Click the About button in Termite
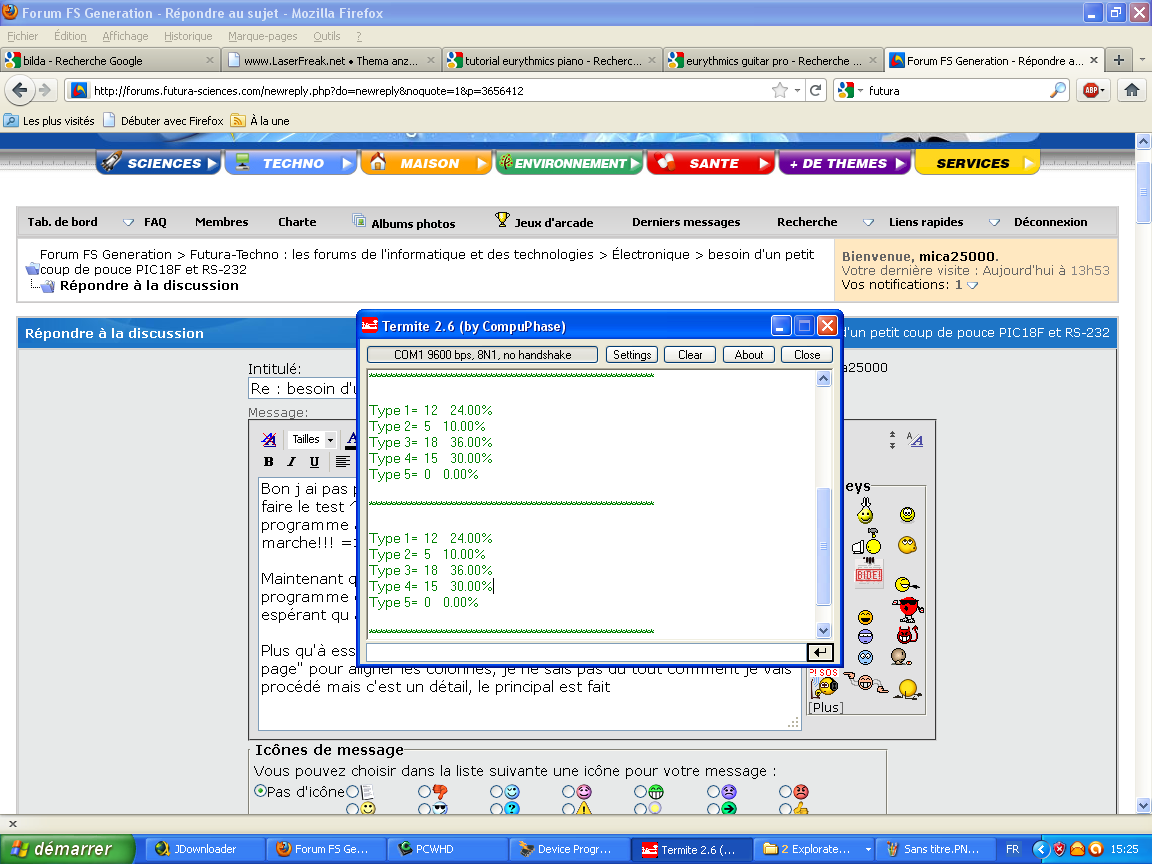Screen dimensions: 1152x864 [x=749, y=354]
